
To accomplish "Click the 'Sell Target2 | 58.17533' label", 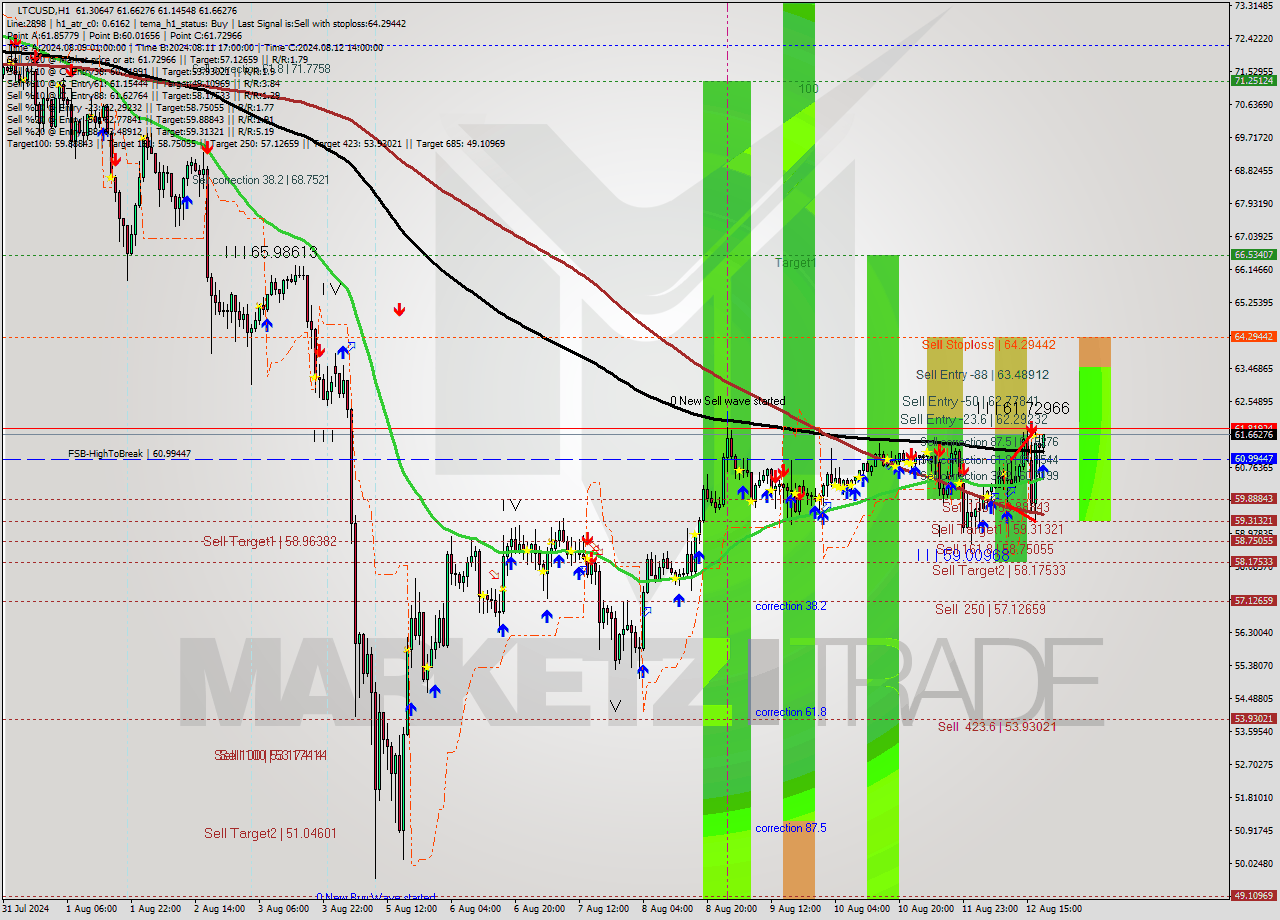I will 998,570.
